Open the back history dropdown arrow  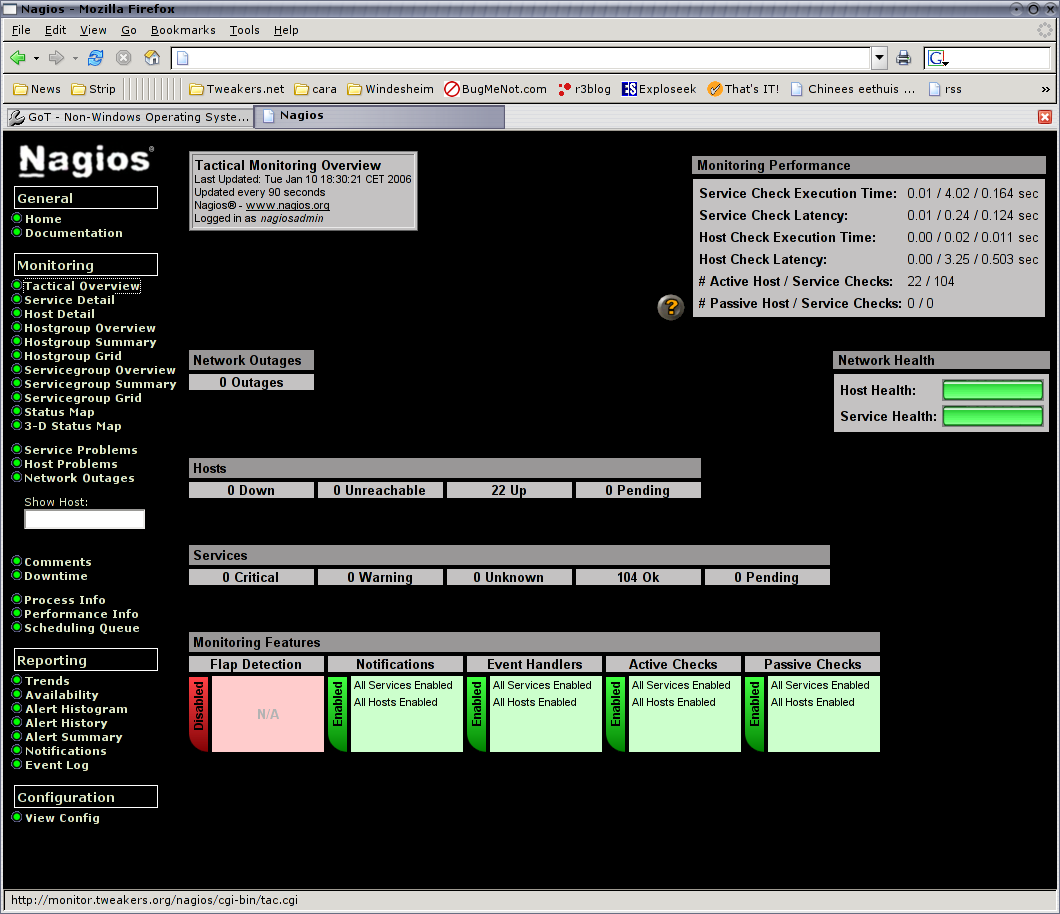click(x=36, y=59)
